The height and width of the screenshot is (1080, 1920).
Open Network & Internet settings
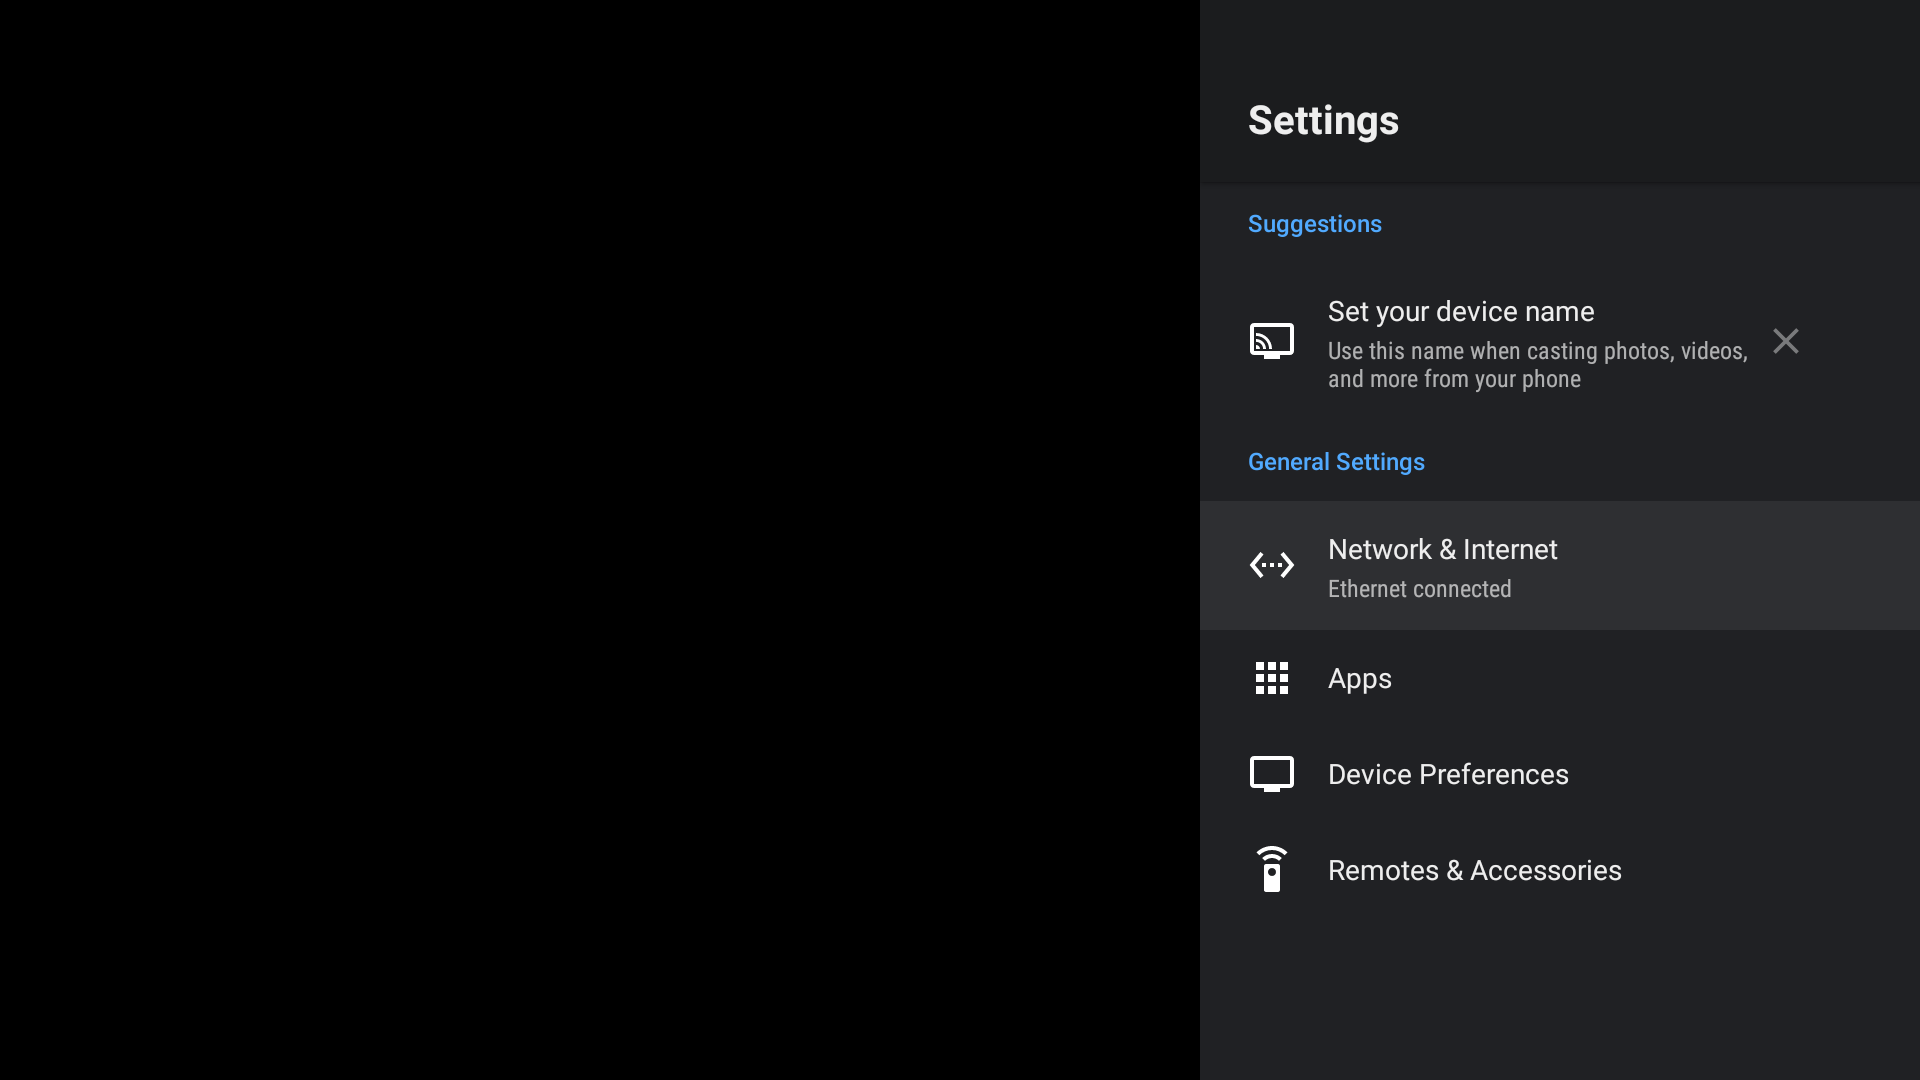pos(1560,565)
